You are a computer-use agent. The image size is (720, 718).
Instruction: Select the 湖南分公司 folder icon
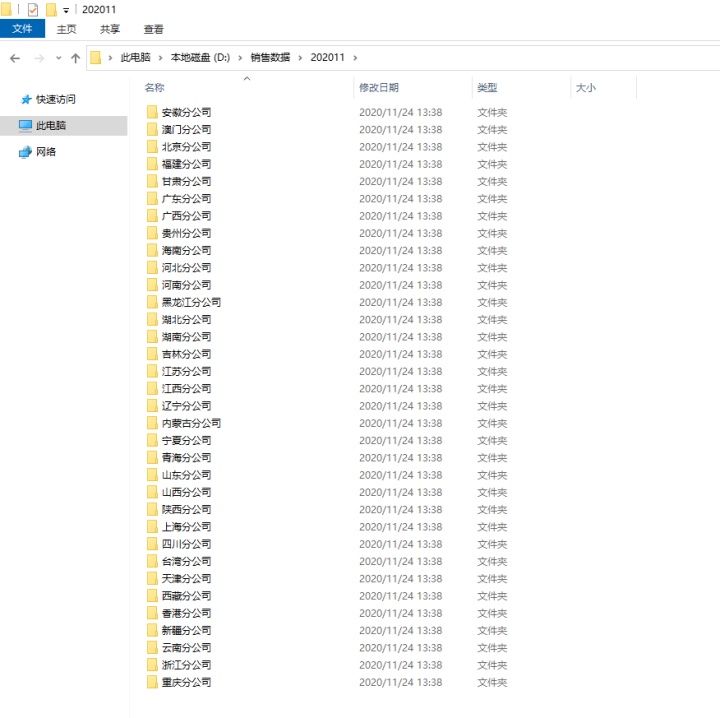click(x=152, y=337)
